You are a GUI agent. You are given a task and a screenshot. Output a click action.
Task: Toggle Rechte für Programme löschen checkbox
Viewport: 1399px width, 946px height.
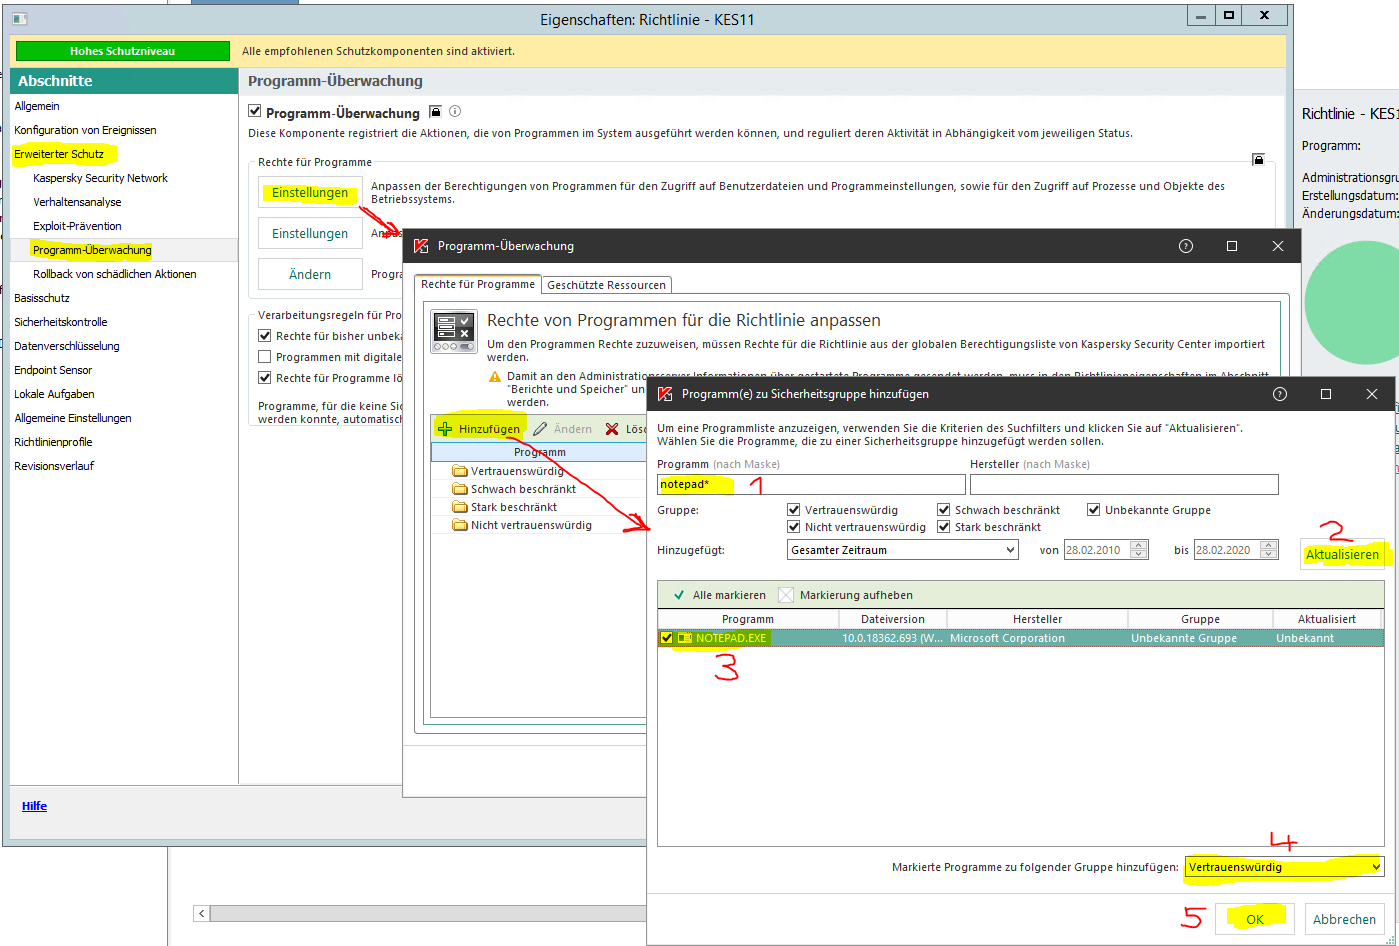pos(265,378)
